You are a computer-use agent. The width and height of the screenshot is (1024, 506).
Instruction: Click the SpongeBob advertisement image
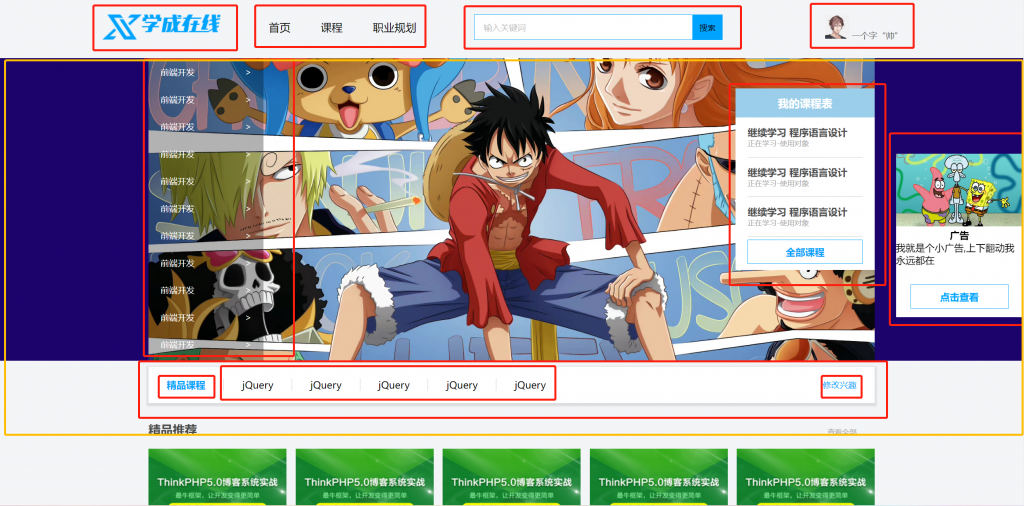[959, 190]
